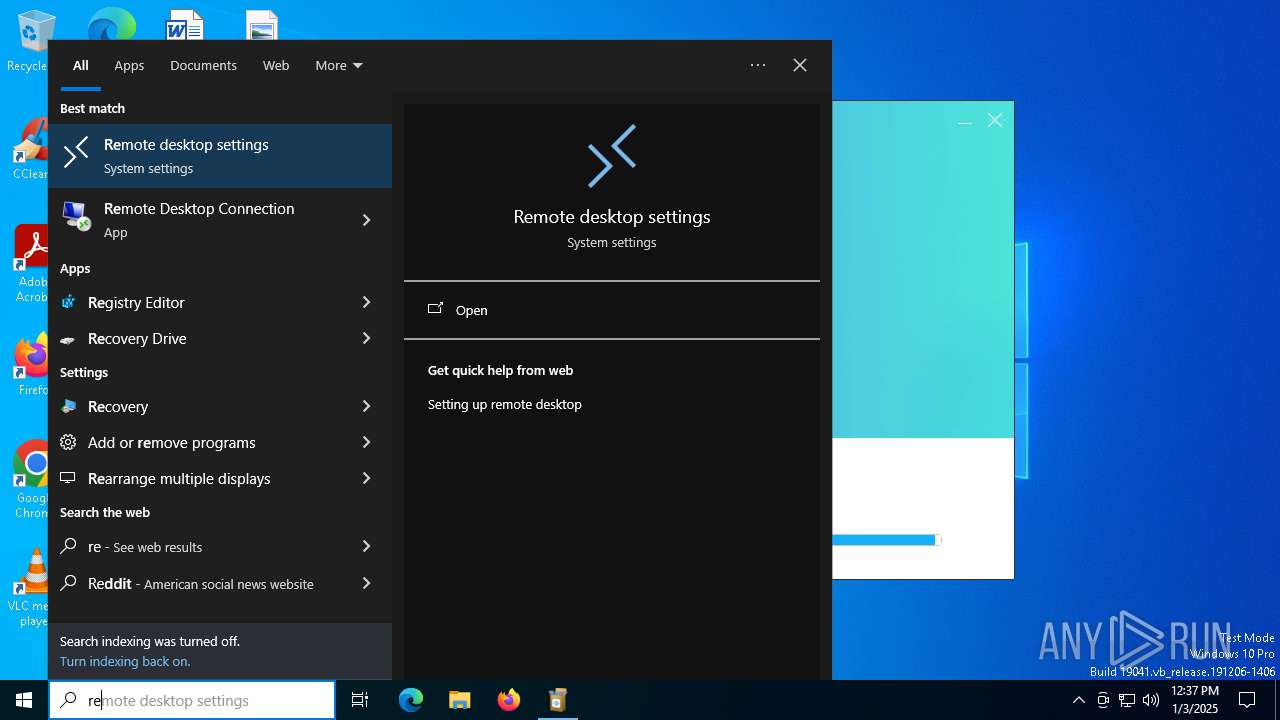Viewport: 1280px width, 720px height.
Task: Click the large Remote desktop icon in preview pane
Action: coord(612,156)
